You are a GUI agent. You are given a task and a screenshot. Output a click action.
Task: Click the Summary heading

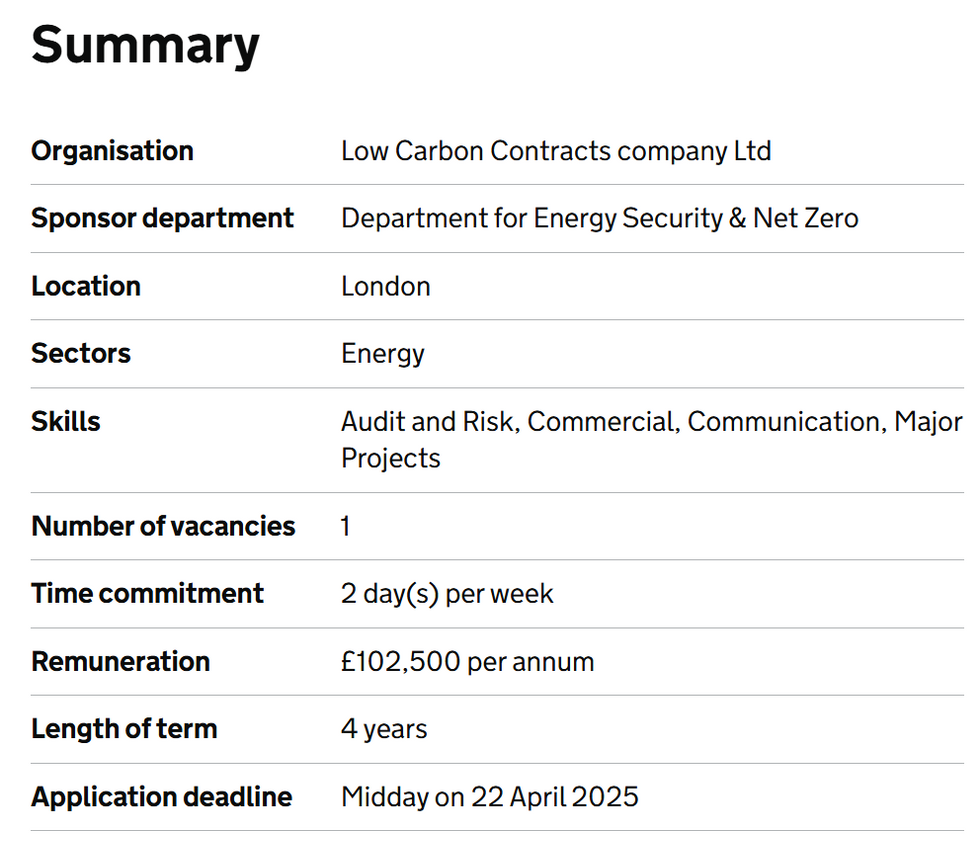pos(145,45)
